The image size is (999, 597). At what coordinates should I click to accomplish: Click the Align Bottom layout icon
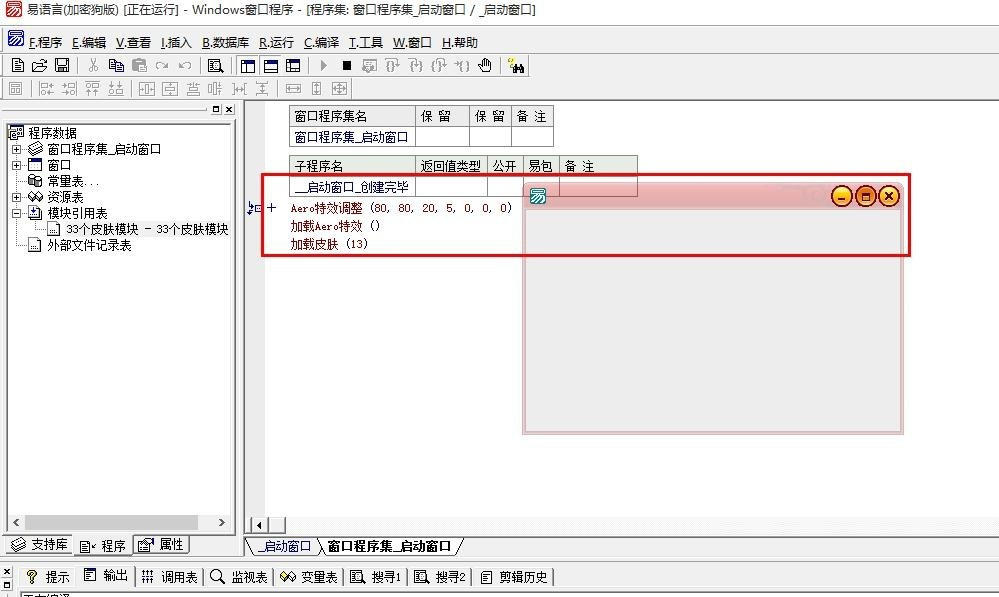115,89
